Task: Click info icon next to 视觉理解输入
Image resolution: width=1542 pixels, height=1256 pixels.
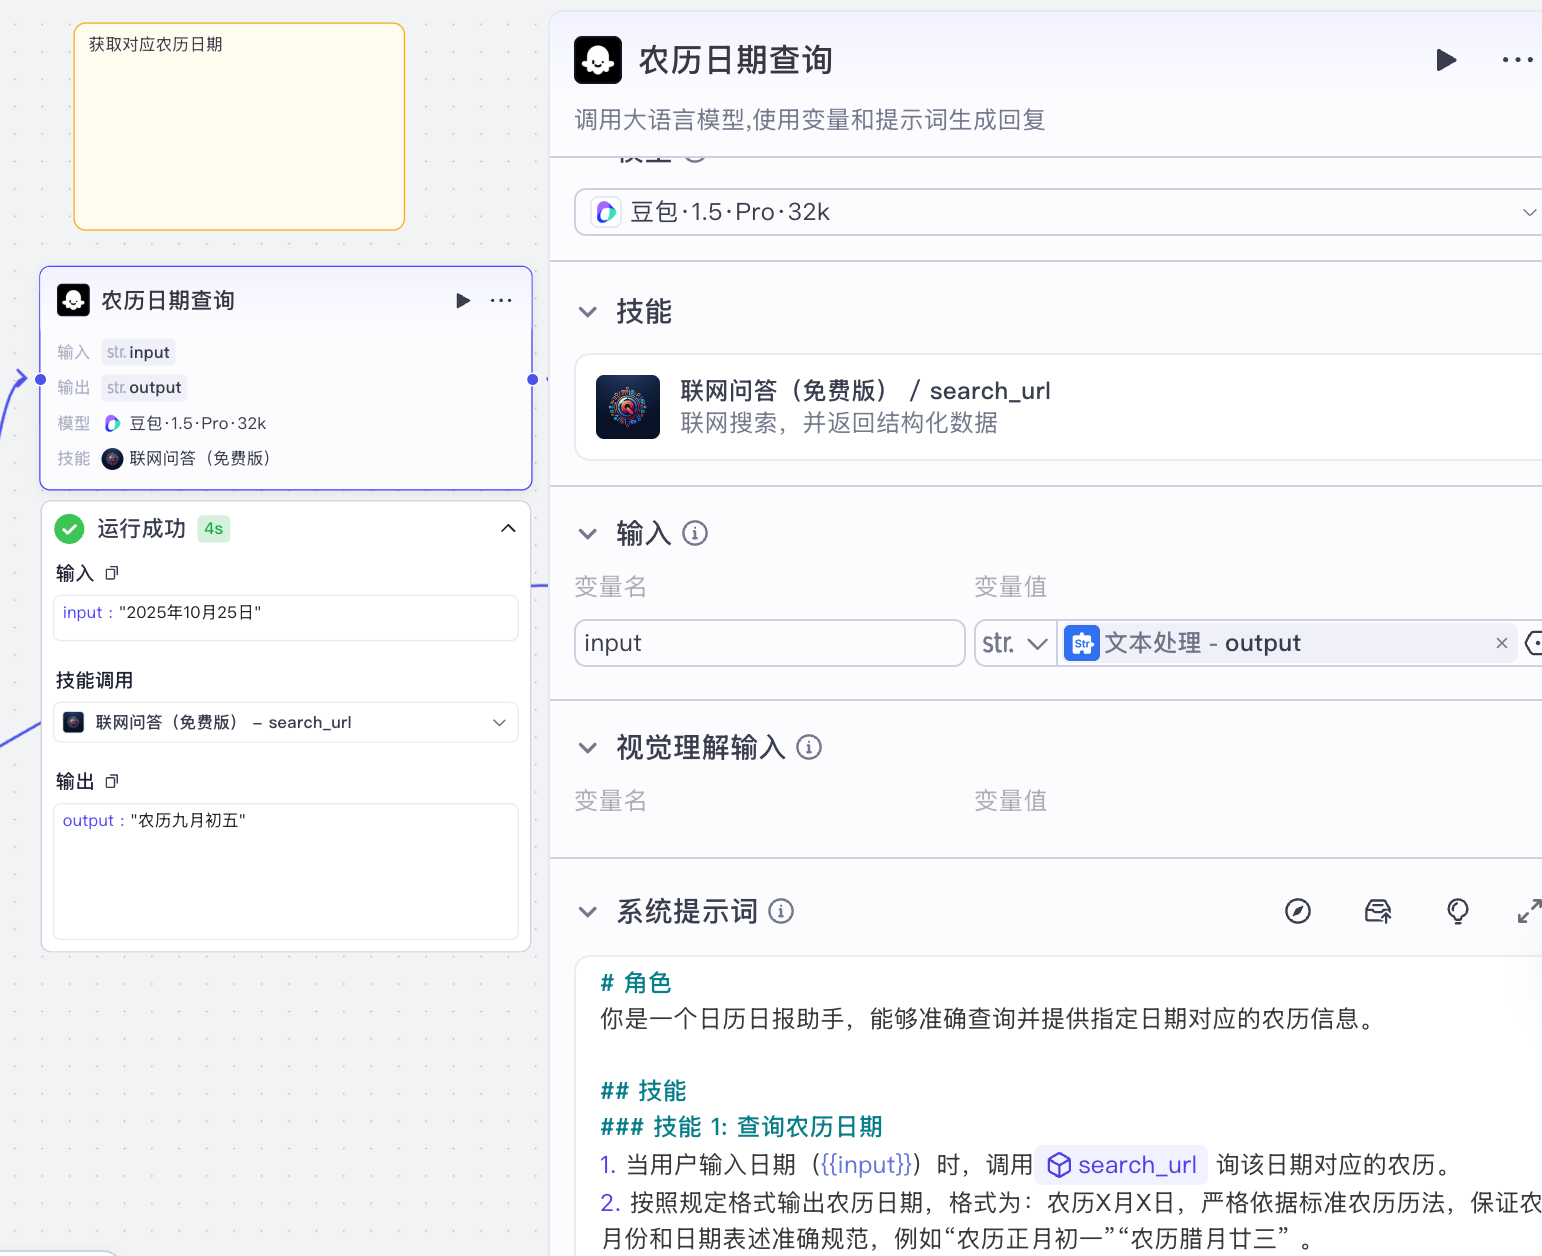Action: point(809,747)
